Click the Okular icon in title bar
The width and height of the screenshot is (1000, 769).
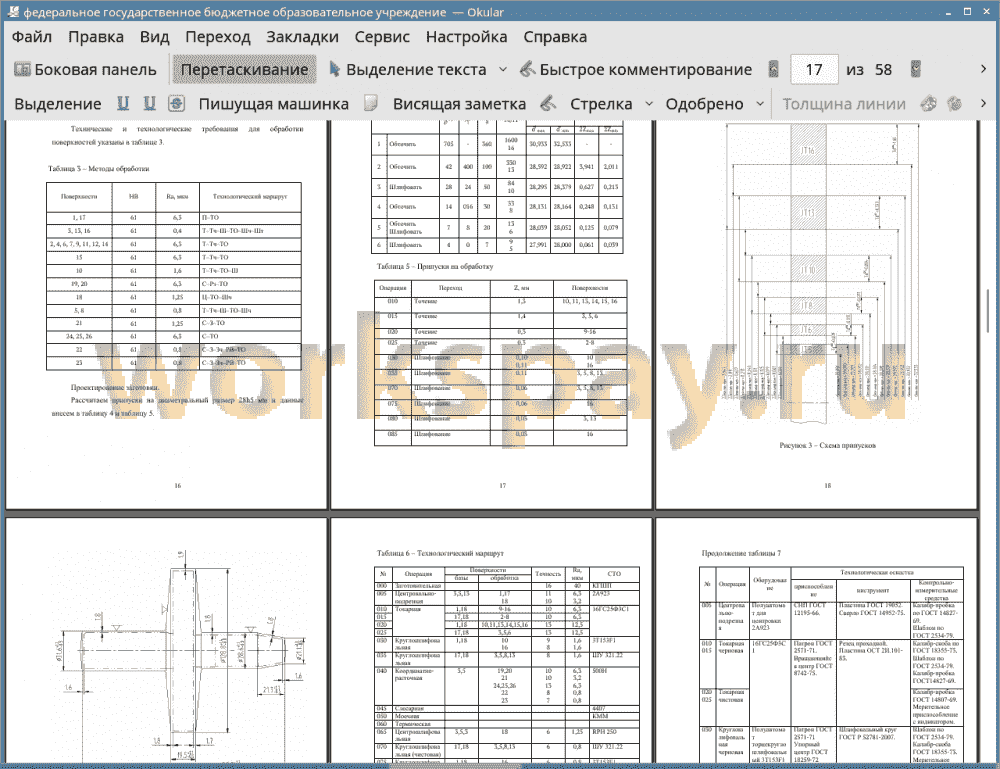tap(13, 12)
